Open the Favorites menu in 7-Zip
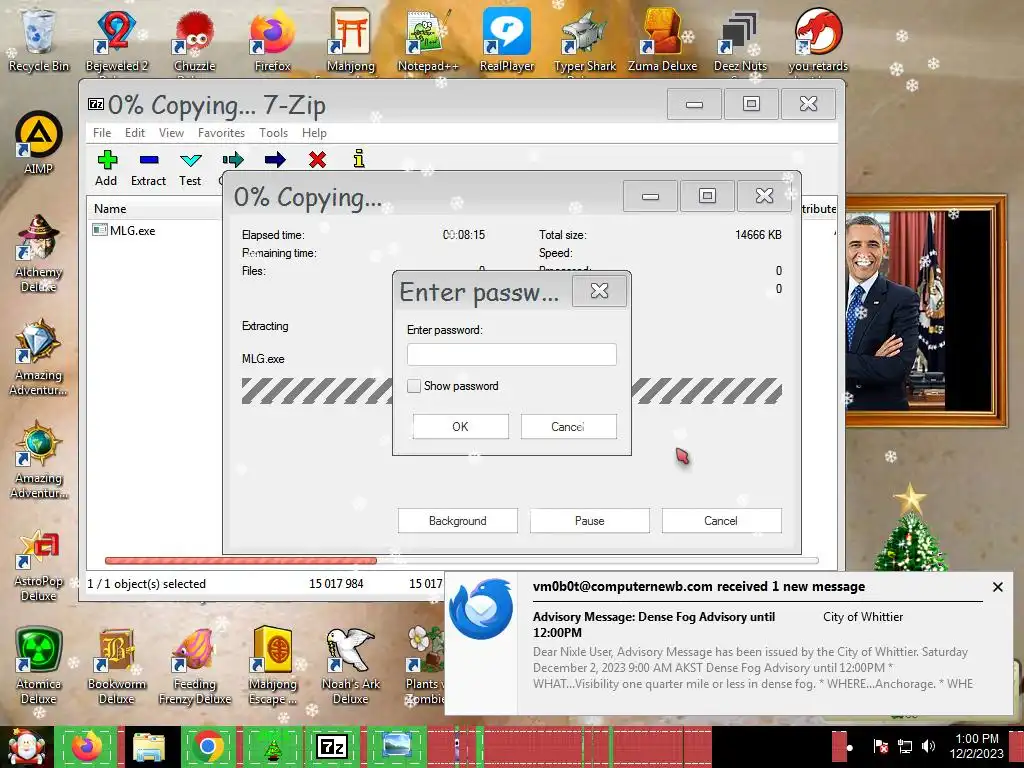Image resolution: width=1024 pixels, height=768 pixels. pyautogui.click(x=221, y=133)
